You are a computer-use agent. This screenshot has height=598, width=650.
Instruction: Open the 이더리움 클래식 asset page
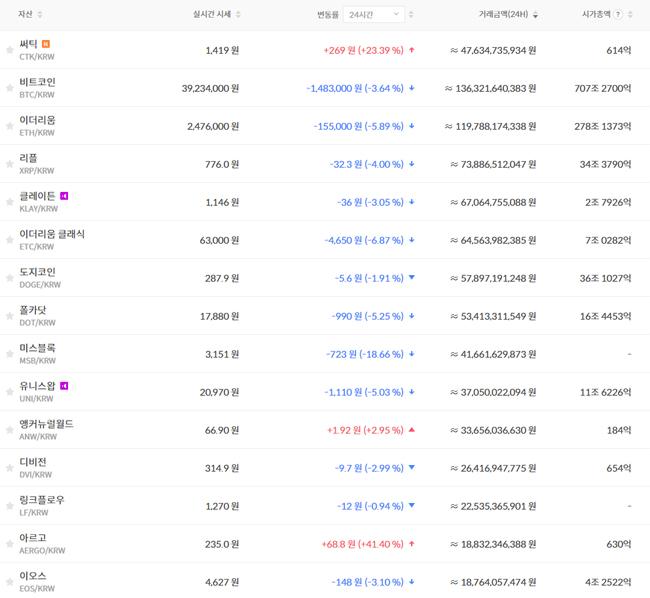[x=52, y=234]
